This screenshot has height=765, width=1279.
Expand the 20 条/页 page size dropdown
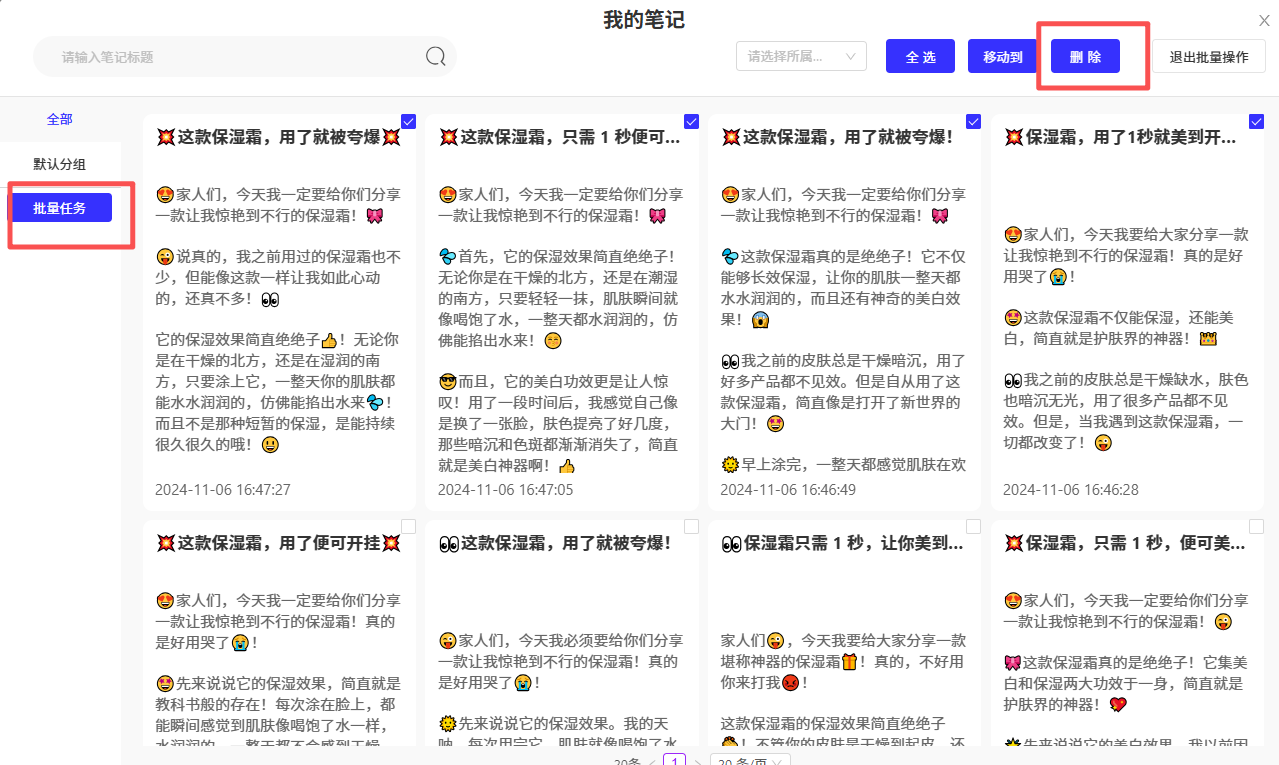point(750,762)
